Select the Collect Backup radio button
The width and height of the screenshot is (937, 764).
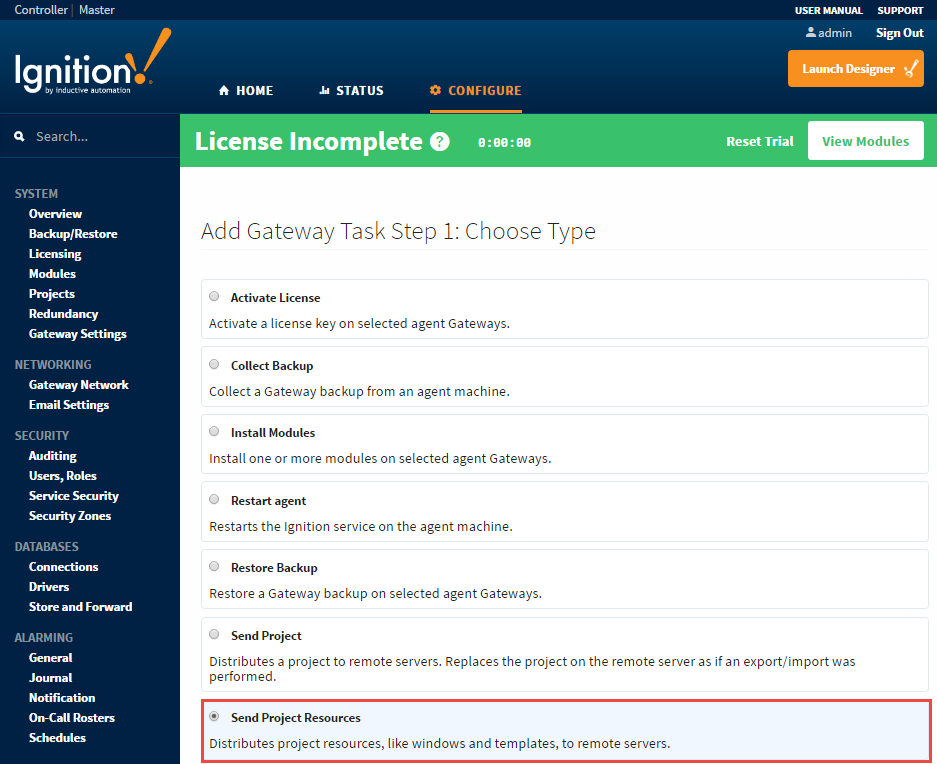point(214,365)
